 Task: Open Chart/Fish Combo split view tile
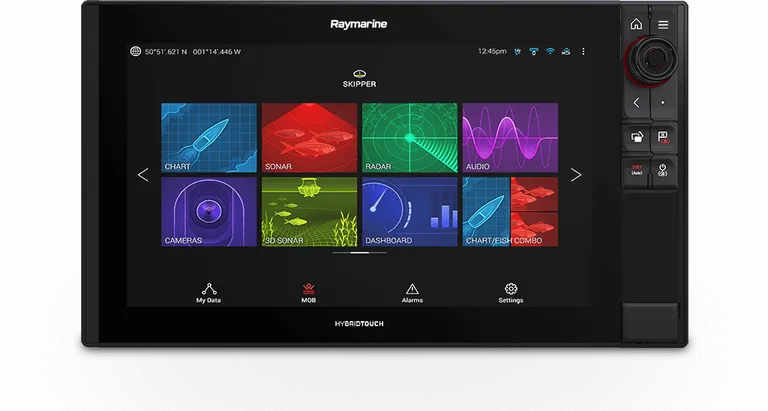tap(510, 211)
